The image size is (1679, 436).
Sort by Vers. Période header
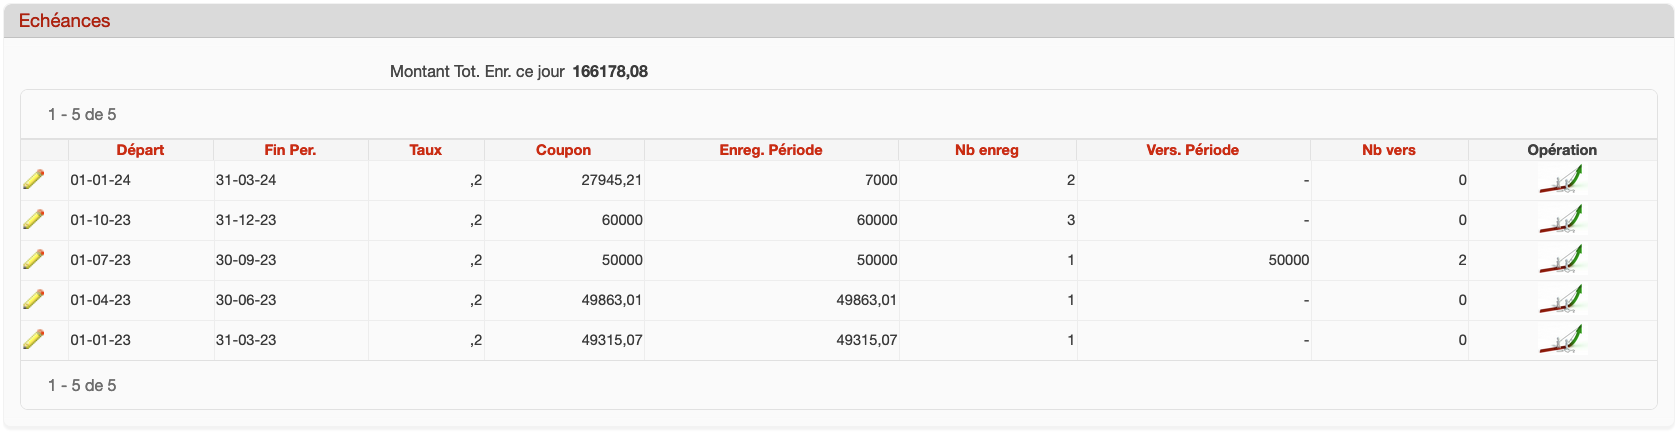(x=1192, y=150)
